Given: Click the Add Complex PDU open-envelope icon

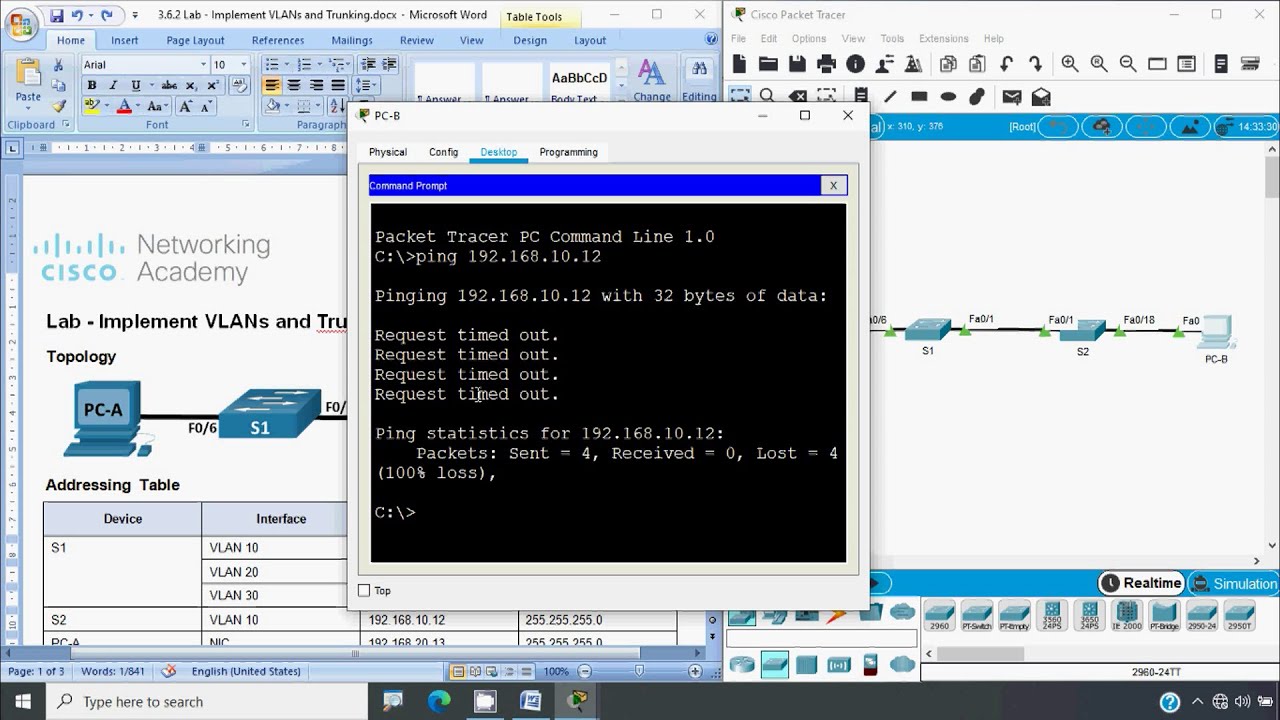Looking at the screenshot, I should pos(1041,97).
